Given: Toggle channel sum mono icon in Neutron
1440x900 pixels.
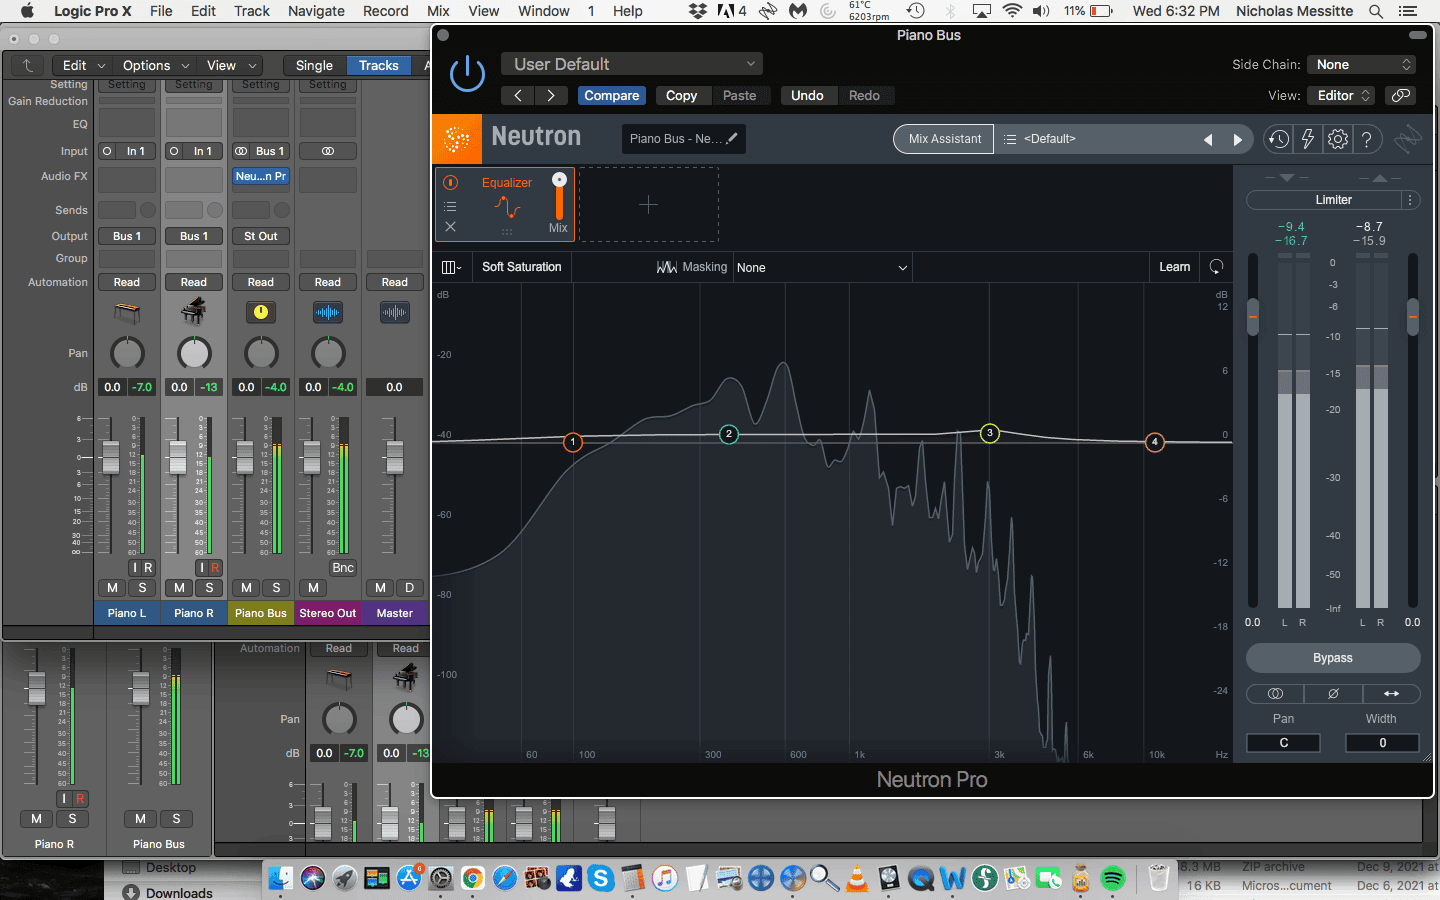Looking at the screenshot, I should pos(1275,693).
